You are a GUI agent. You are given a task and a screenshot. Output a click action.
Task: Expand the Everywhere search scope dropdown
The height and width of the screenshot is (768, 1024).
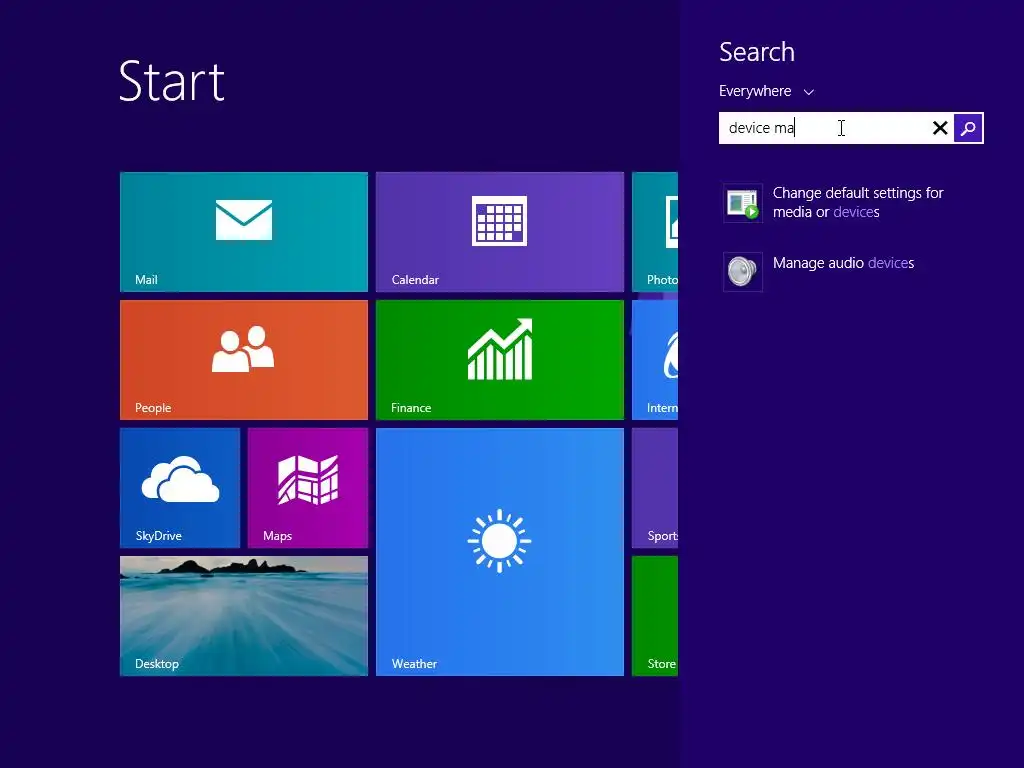tap(766, 91)
